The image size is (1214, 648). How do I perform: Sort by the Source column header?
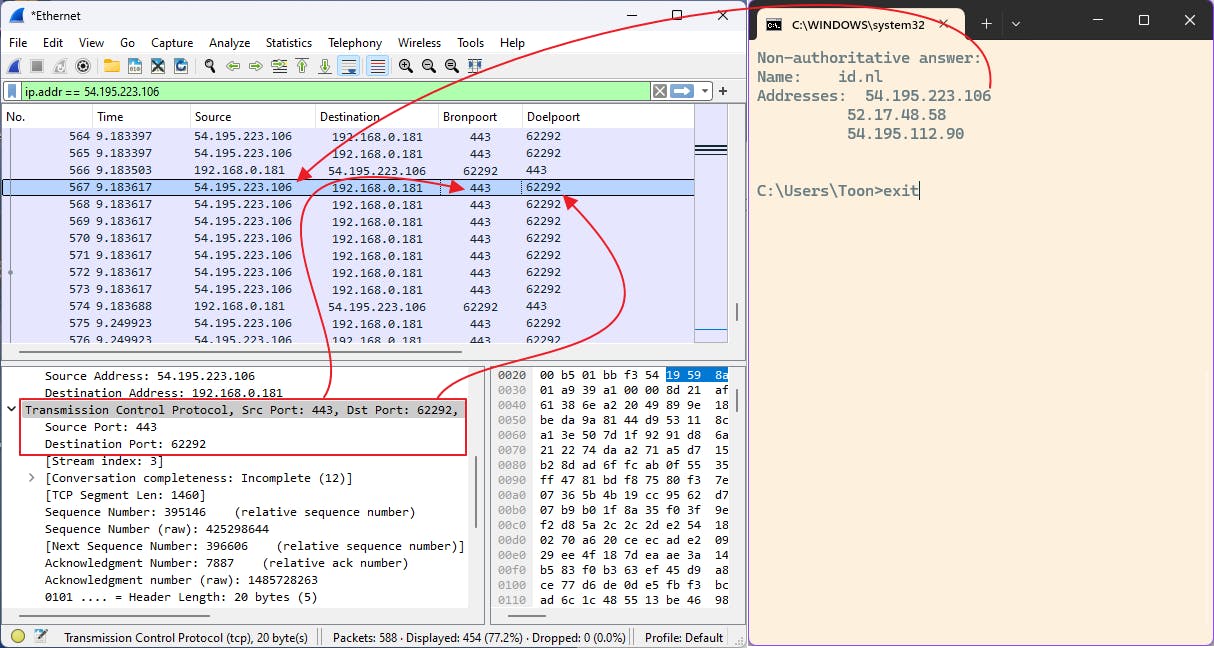pos(253,117)
